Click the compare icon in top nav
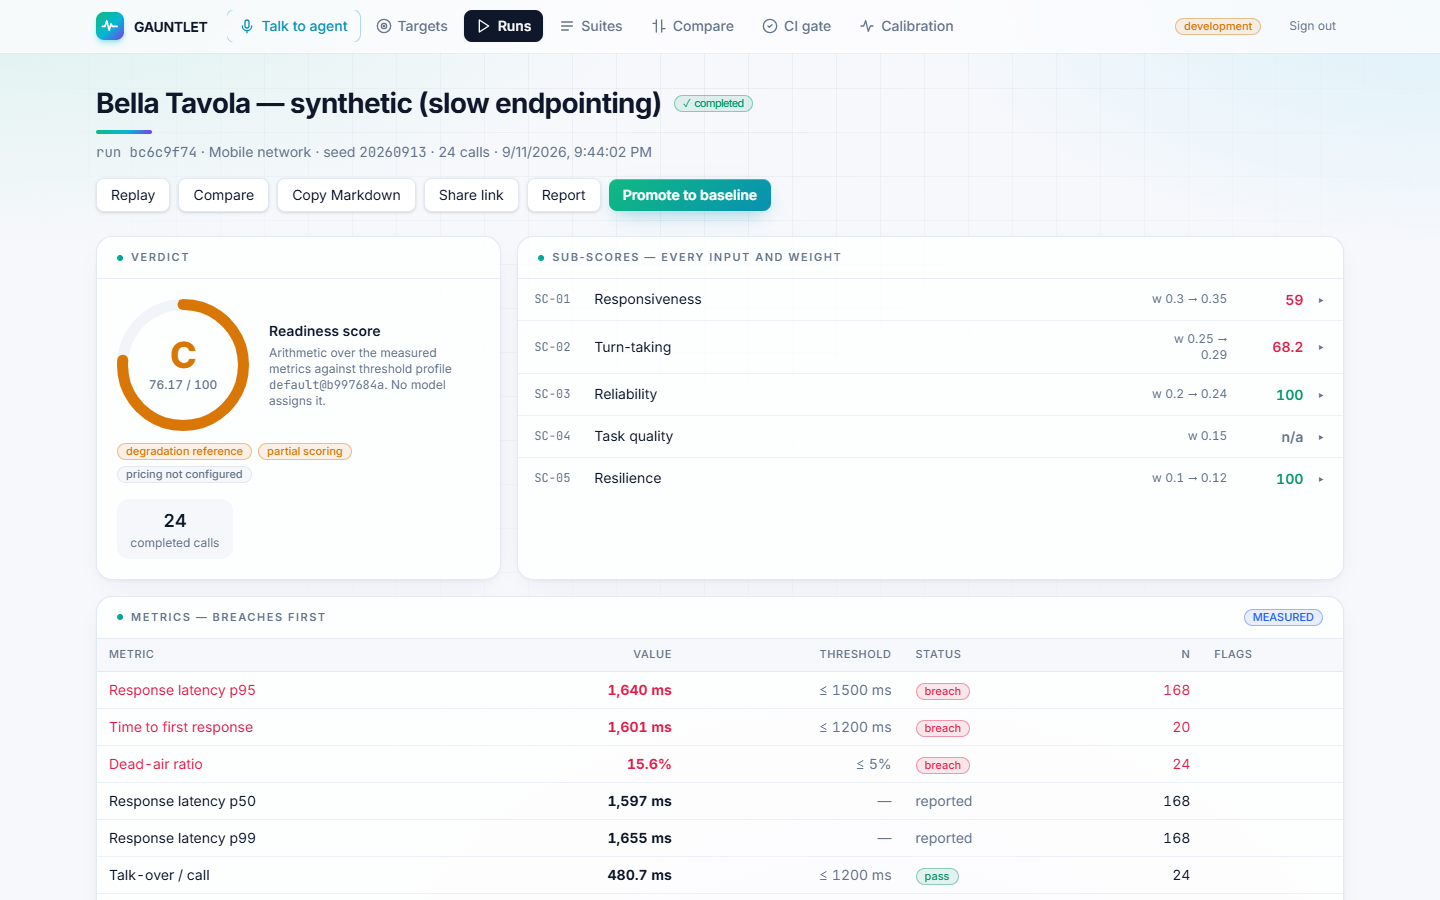 pos(659,26)
